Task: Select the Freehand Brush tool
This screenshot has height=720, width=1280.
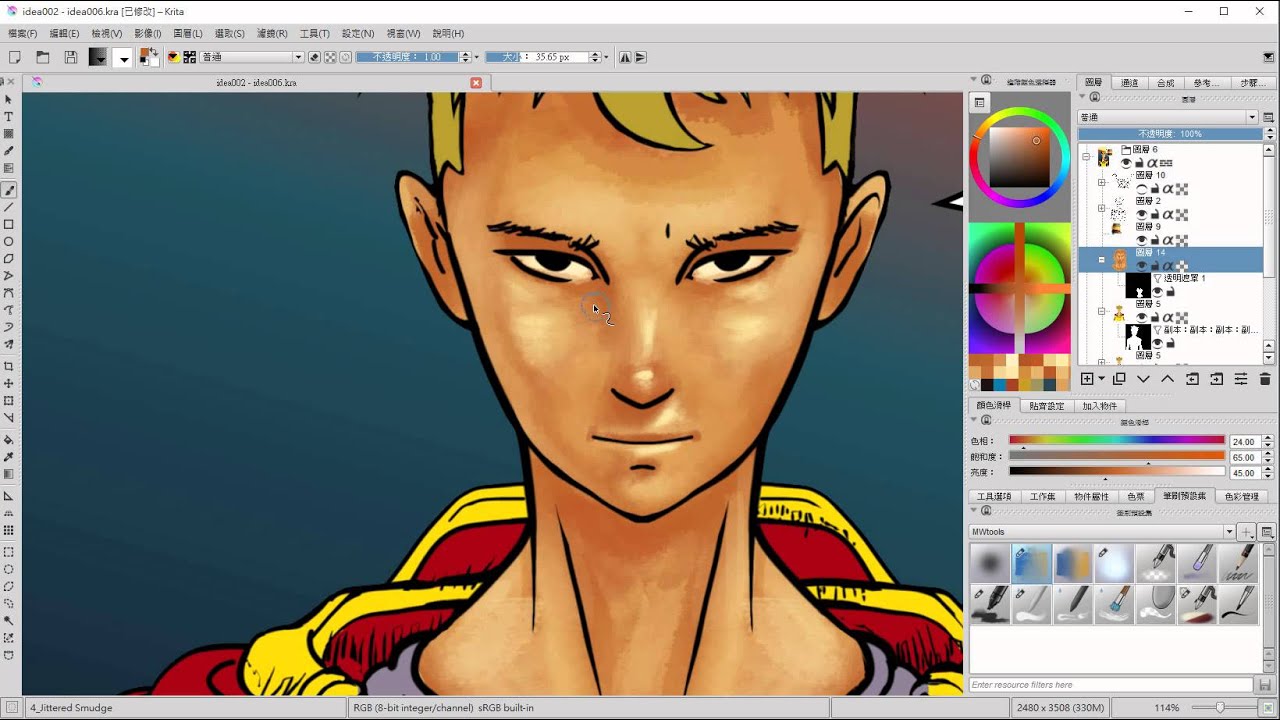Action: [x=9, y=190]
